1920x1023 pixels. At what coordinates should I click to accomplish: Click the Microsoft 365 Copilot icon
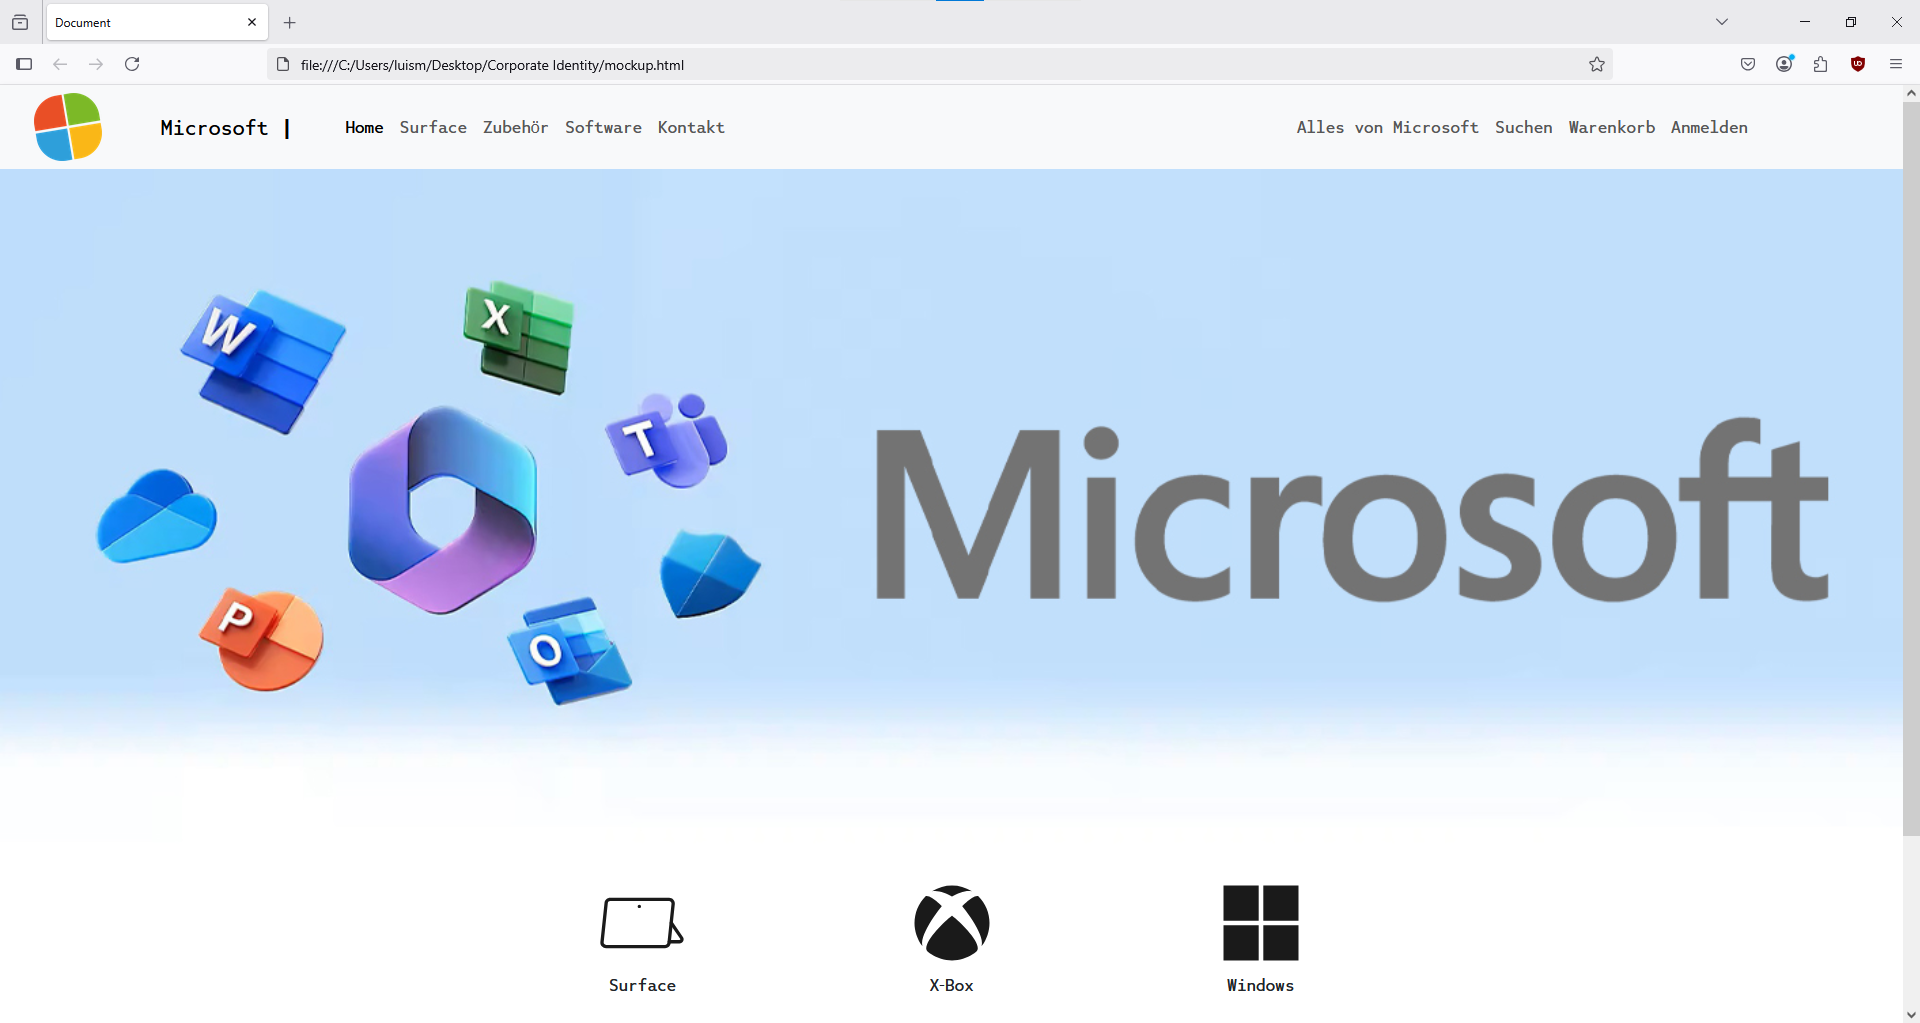442,509
